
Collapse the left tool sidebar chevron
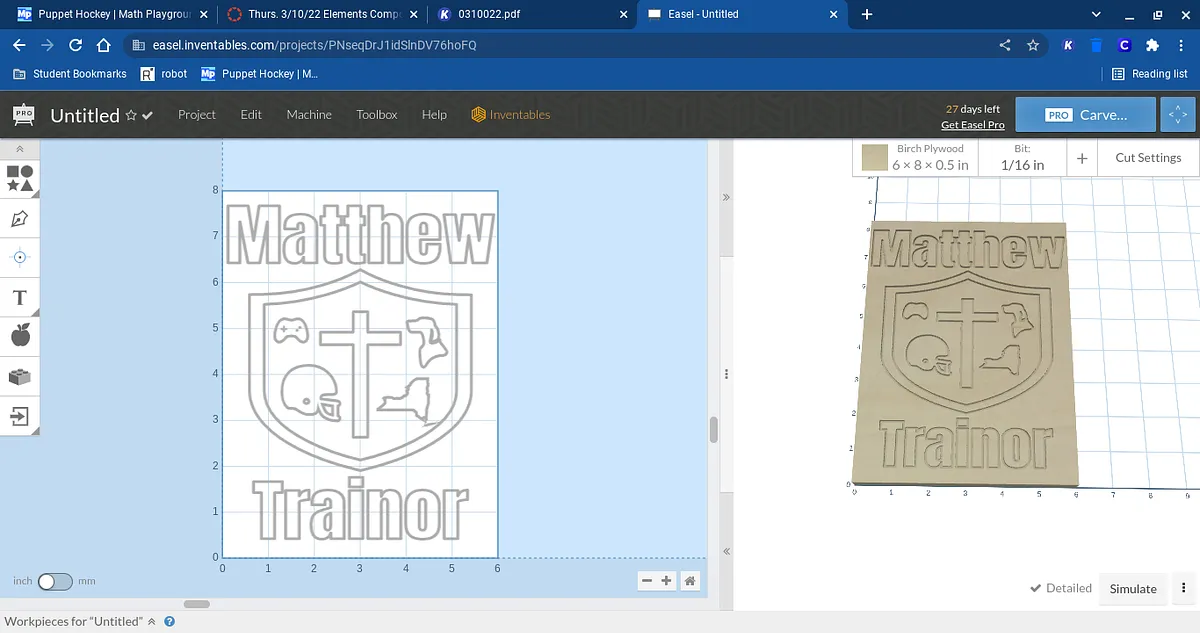click(x=20, y=149)
